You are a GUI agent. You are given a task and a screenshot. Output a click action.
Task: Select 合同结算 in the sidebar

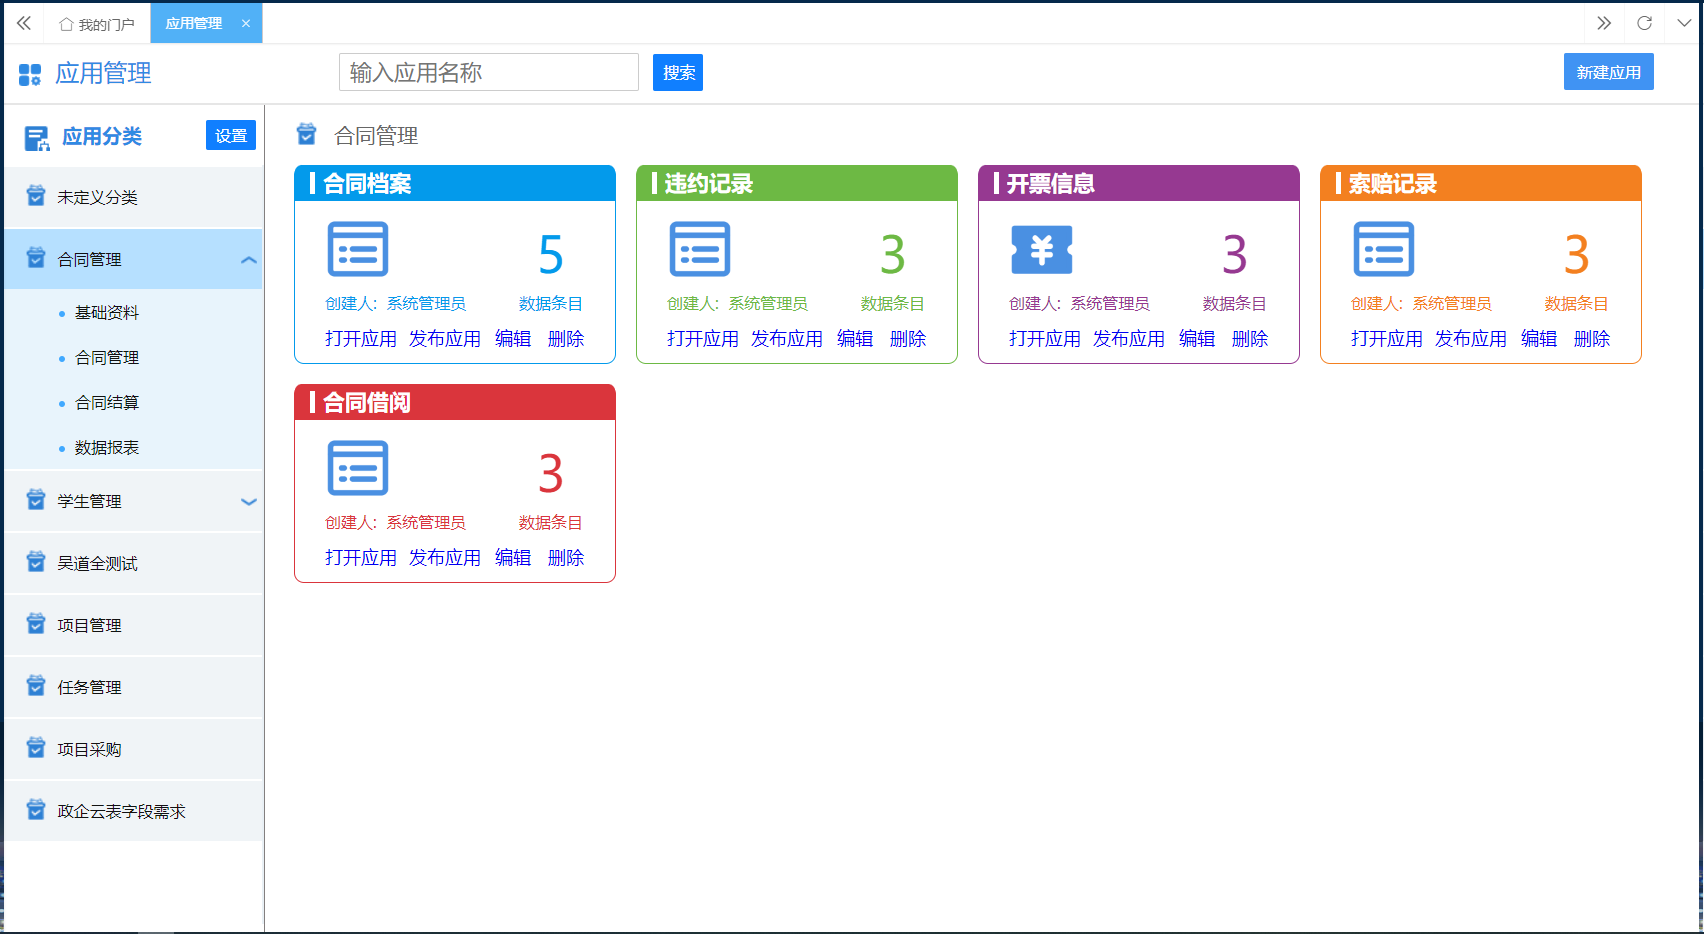pos(107,403)
